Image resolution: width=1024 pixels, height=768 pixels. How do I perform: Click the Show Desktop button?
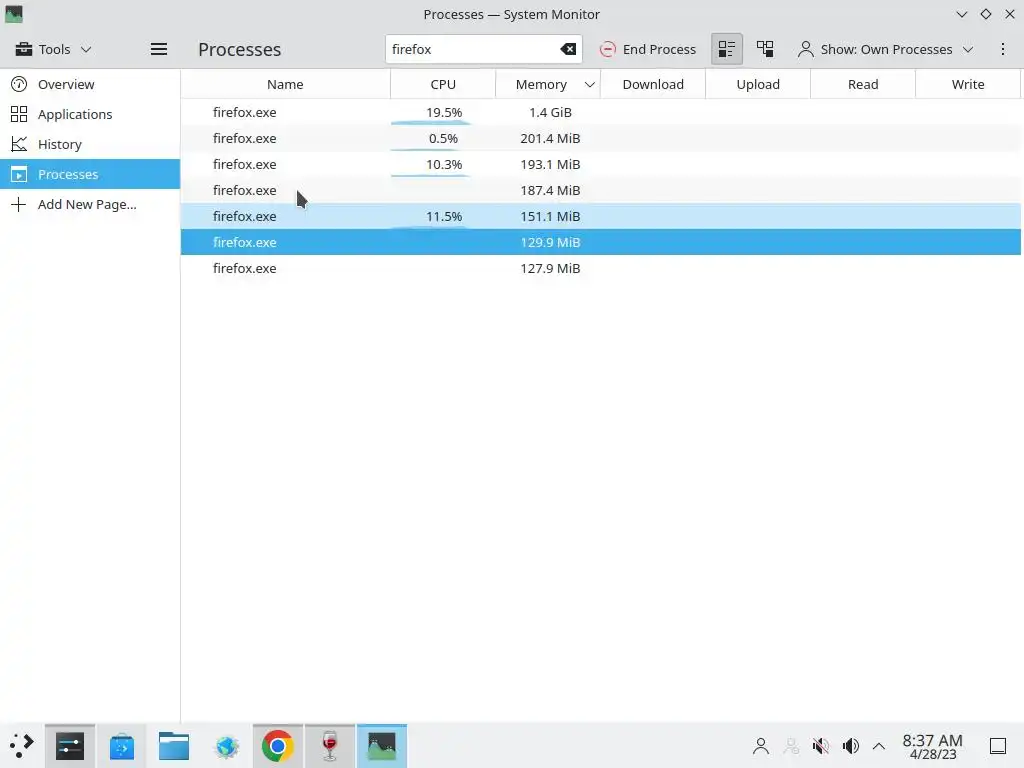[x=998, y=746]
